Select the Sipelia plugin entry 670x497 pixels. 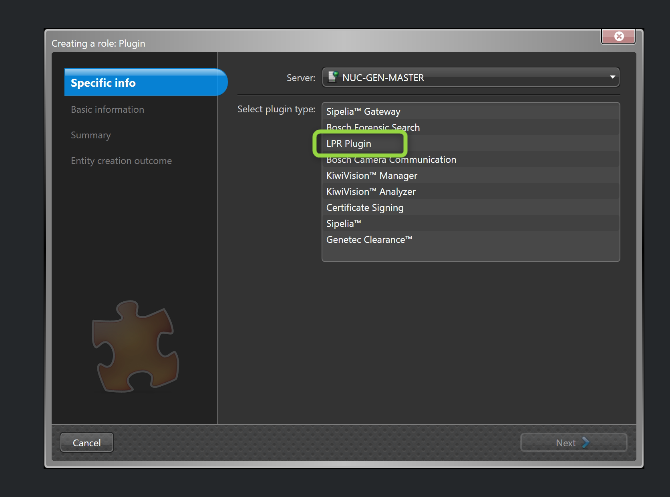pyautogui.click(x=345, y=224)
